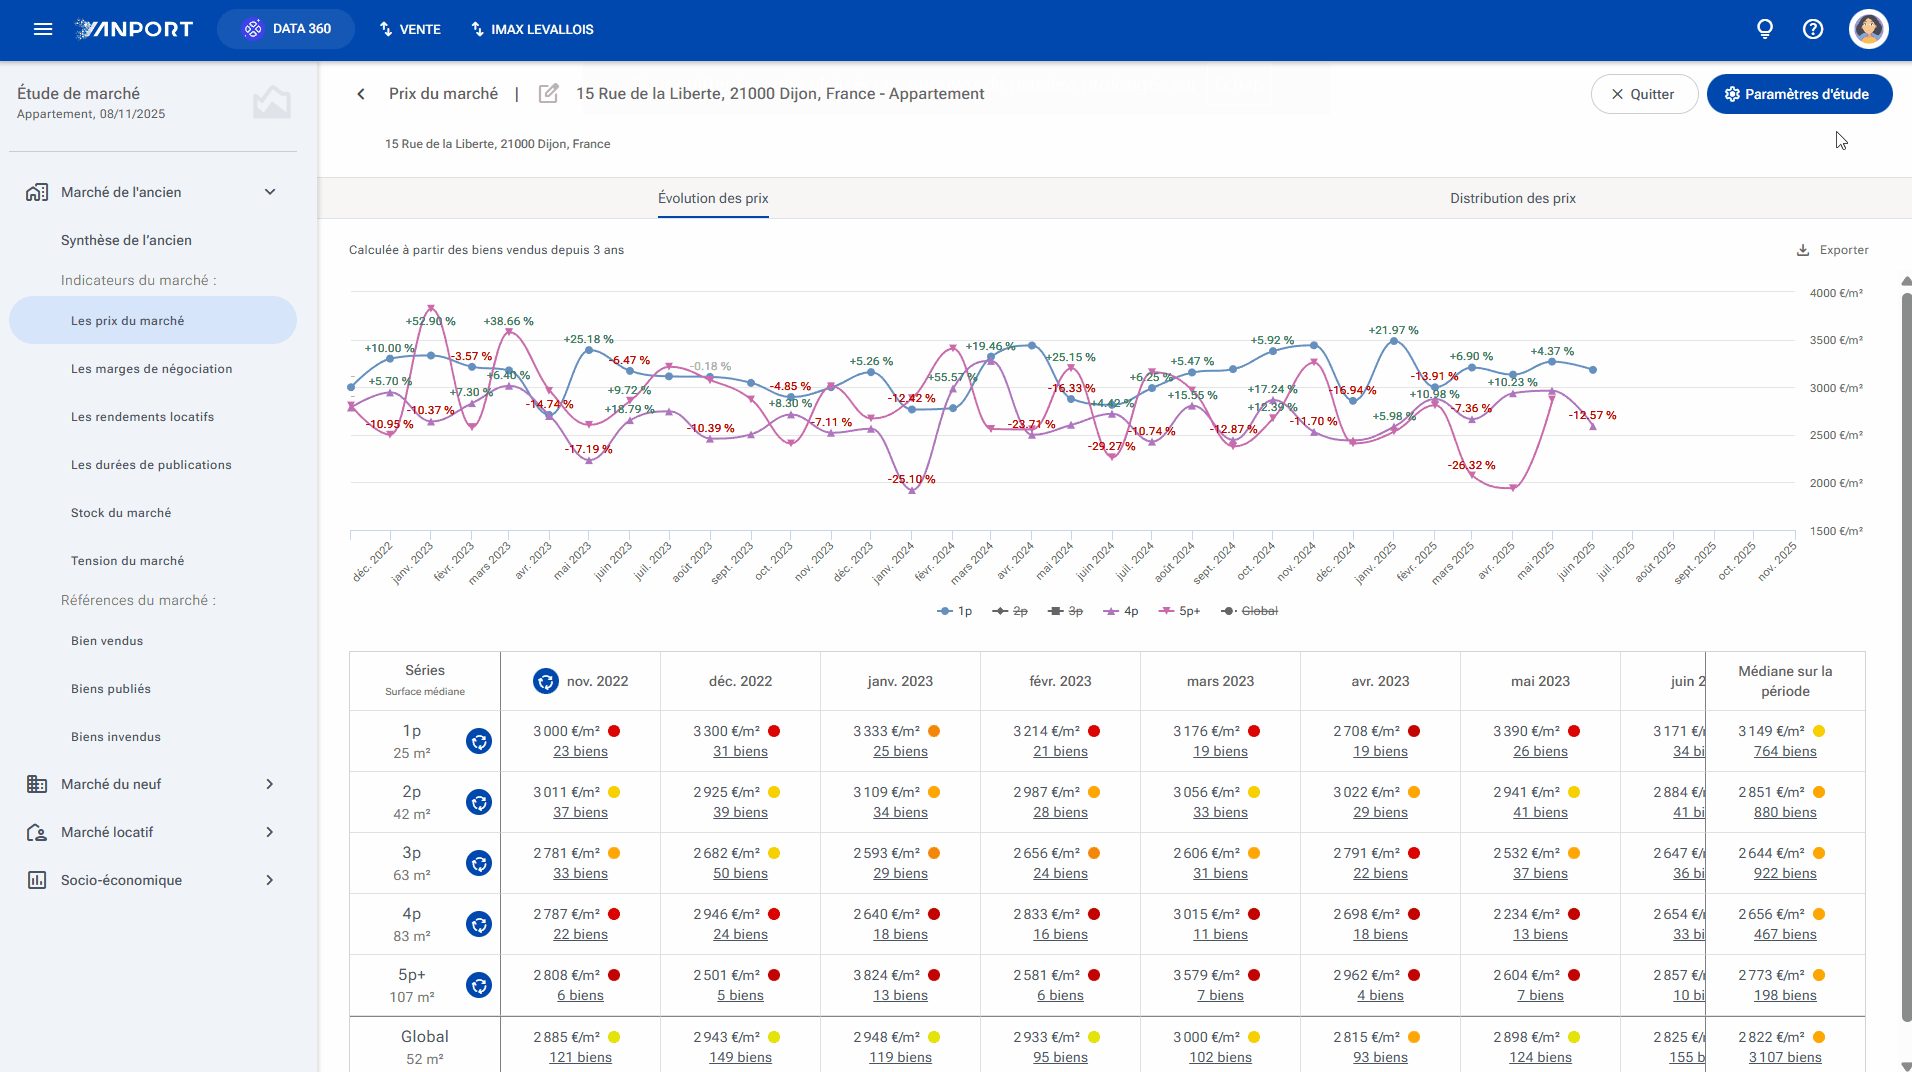Open the 23 biens link for 1p
Screen dimensions: 1912x1072
click(580, 751)
